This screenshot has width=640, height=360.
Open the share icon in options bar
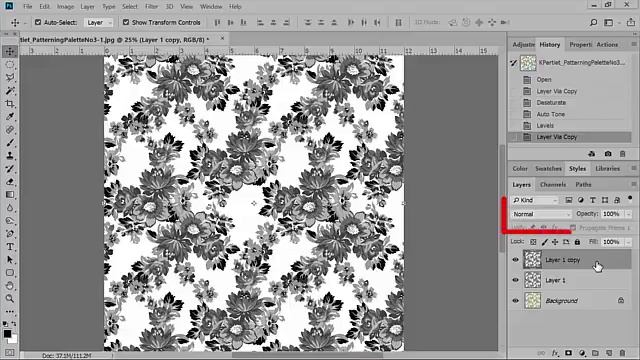point(631,22)
